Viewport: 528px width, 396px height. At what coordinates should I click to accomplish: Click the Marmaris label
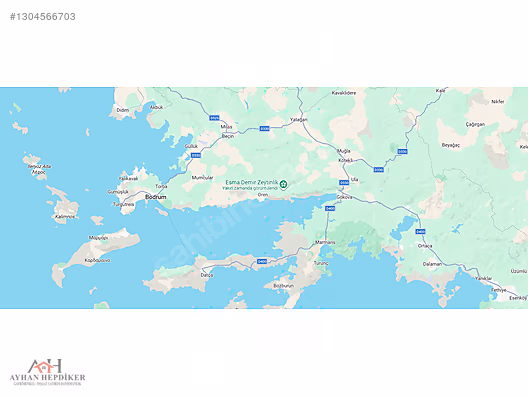click(325, 242)
